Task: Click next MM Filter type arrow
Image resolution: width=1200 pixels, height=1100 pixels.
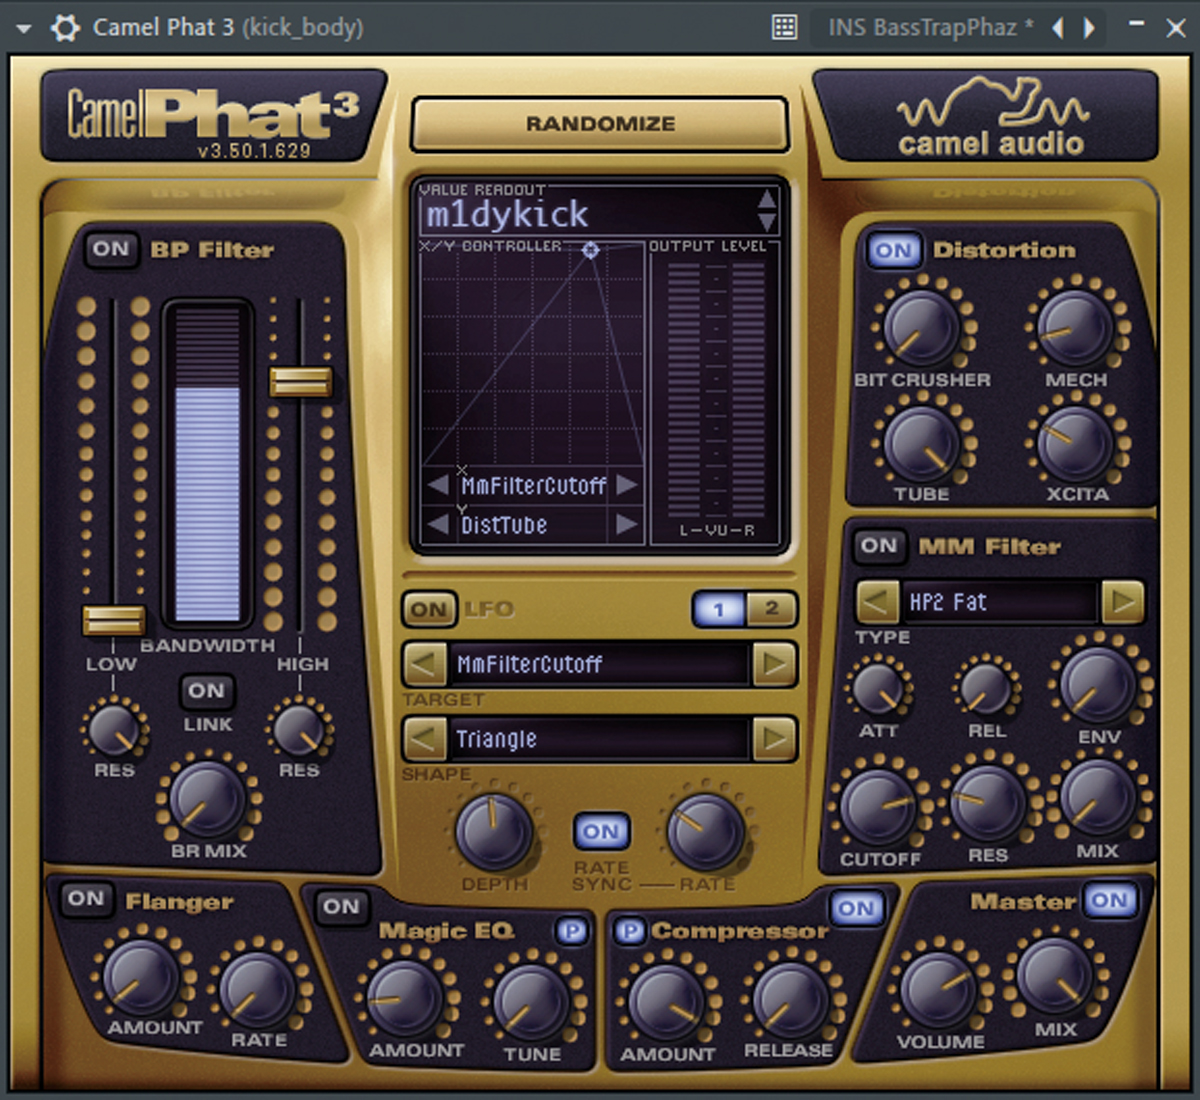Action: [1123, 602]
